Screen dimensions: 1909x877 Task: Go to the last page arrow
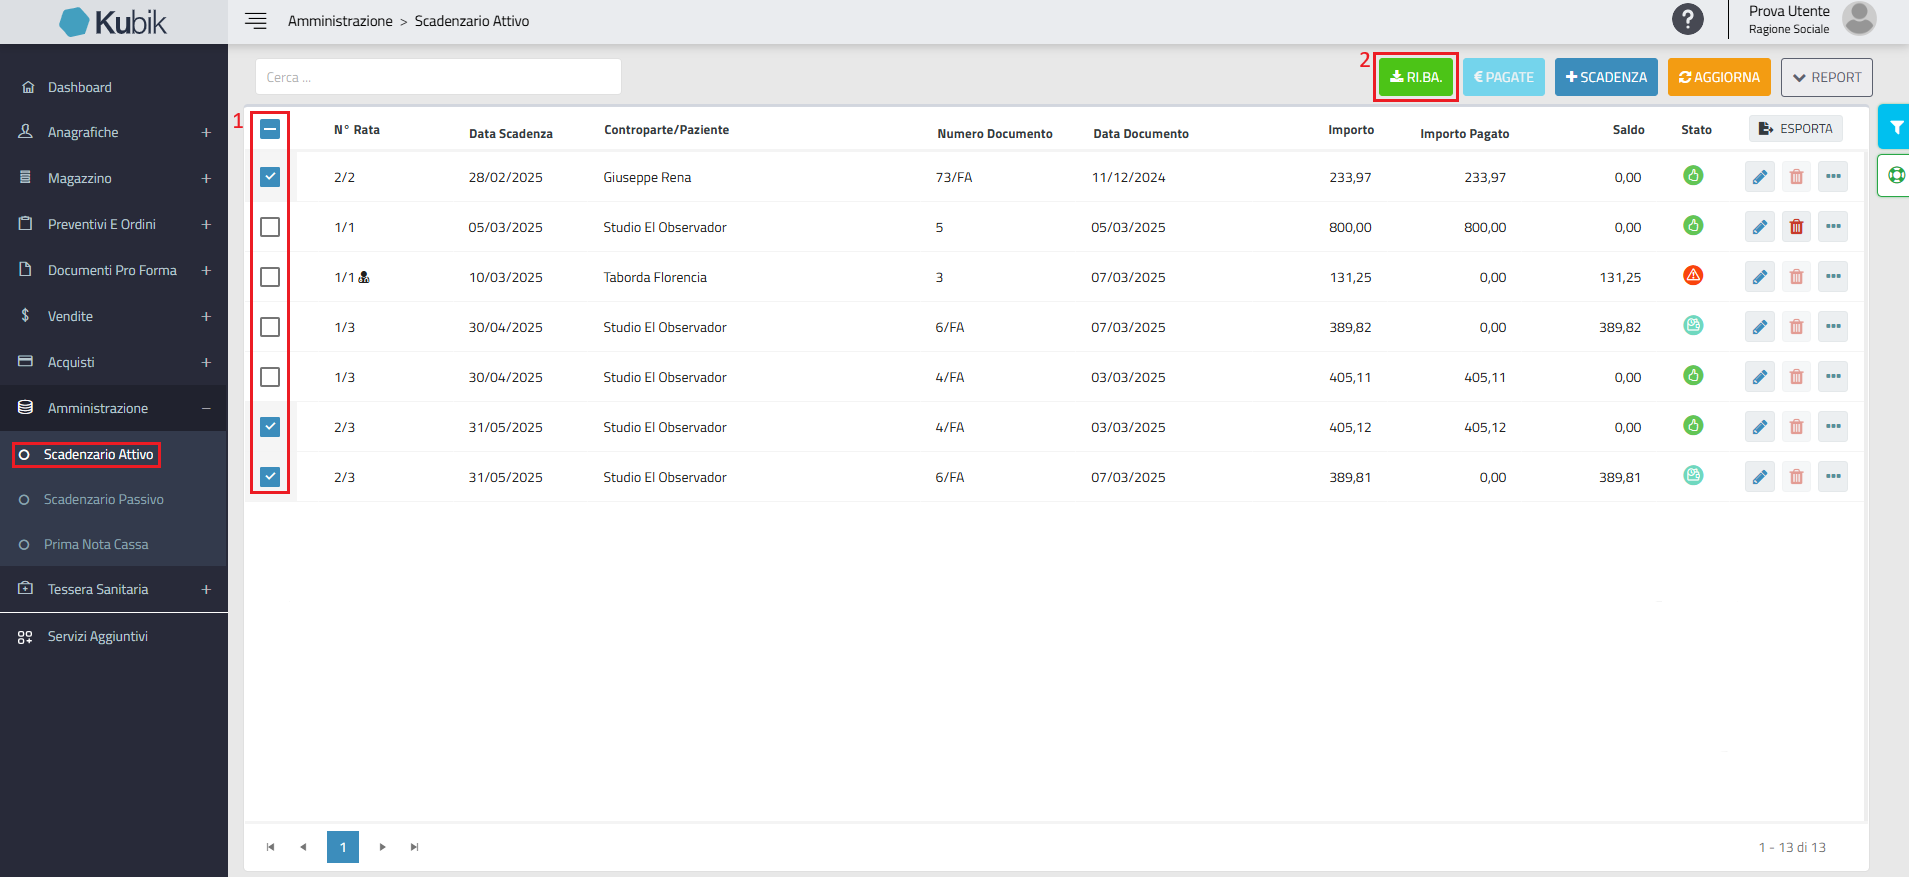(x=414, y=847)
